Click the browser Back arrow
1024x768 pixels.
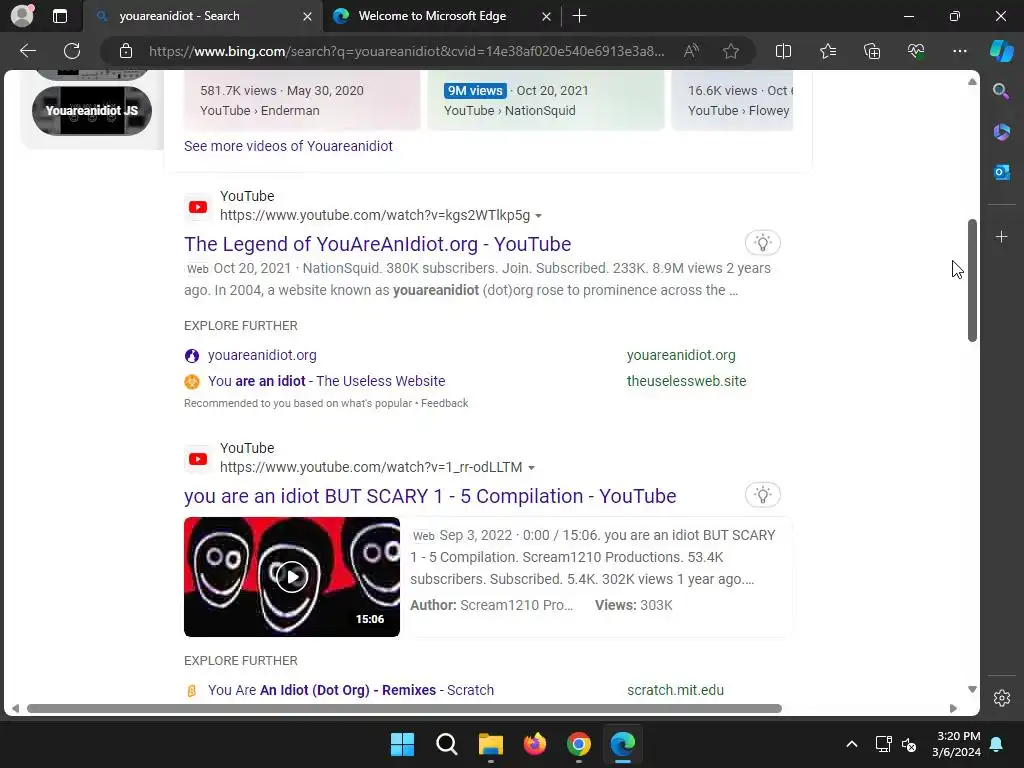pyautogui.click(x=28, y=51)
